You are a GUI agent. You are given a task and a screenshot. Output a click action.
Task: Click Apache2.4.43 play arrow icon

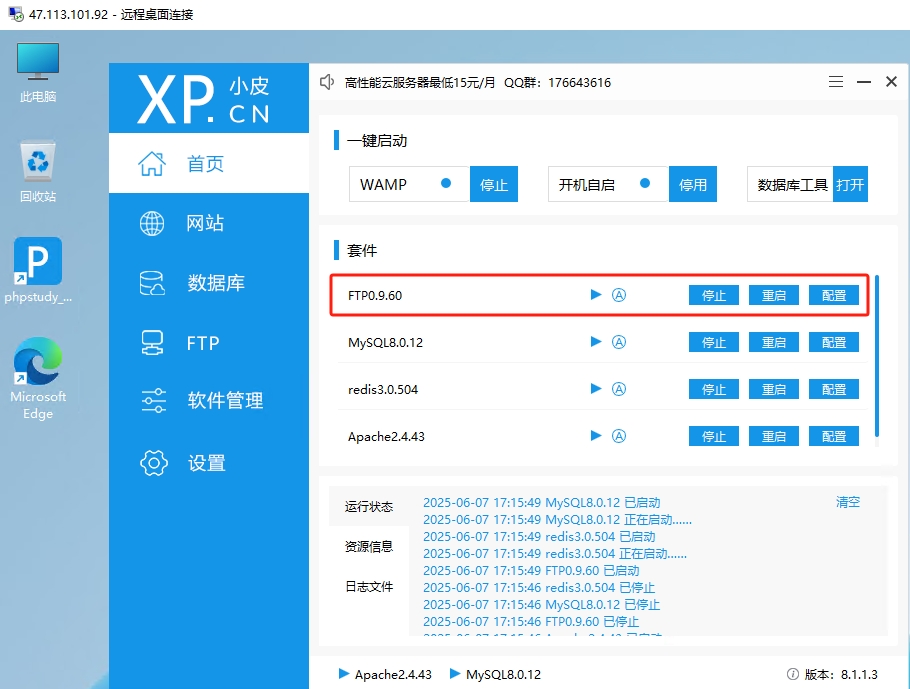tap(595, 435)
